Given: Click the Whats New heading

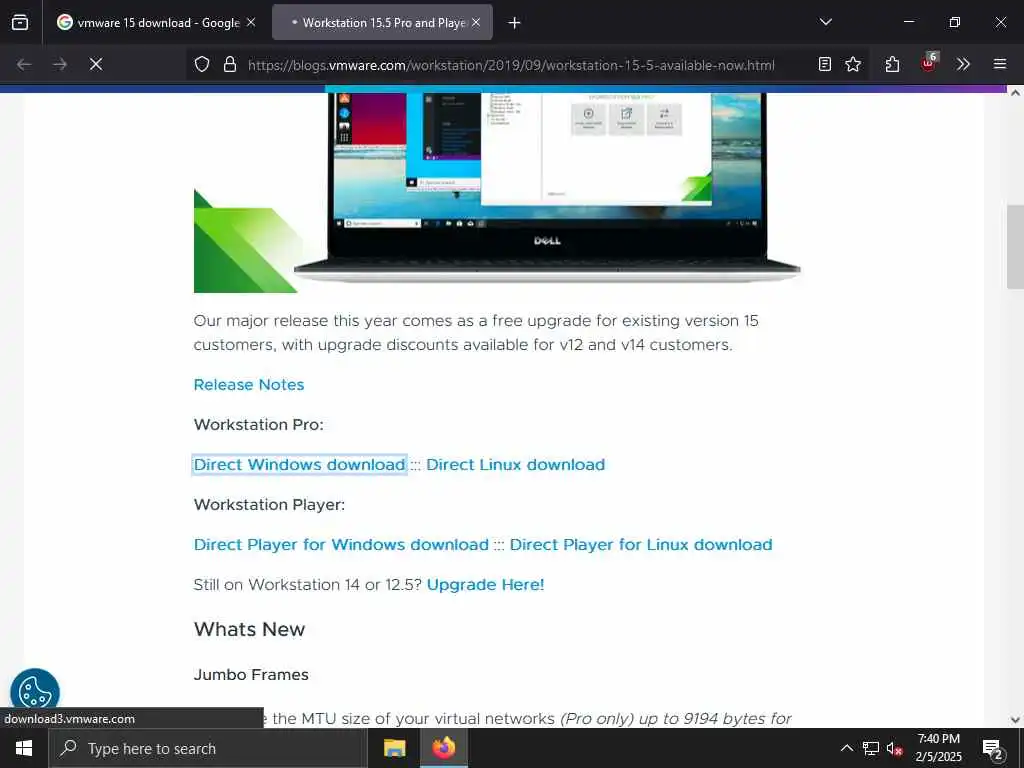Looking at the screenshot, I should [249, 630].
